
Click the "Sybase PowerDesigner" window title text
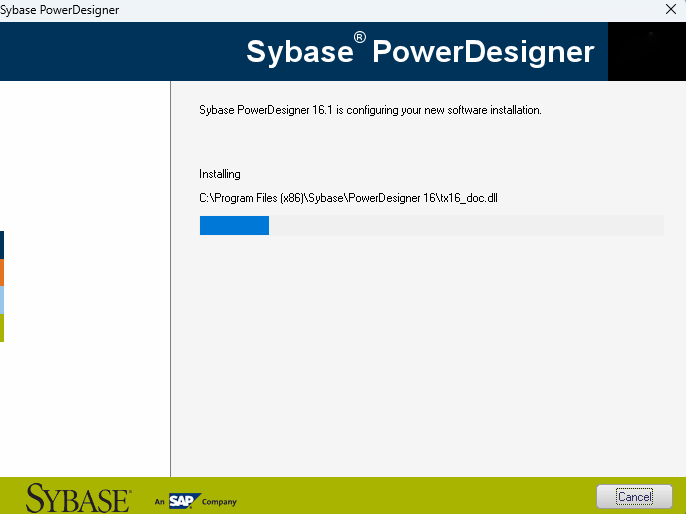60,9
